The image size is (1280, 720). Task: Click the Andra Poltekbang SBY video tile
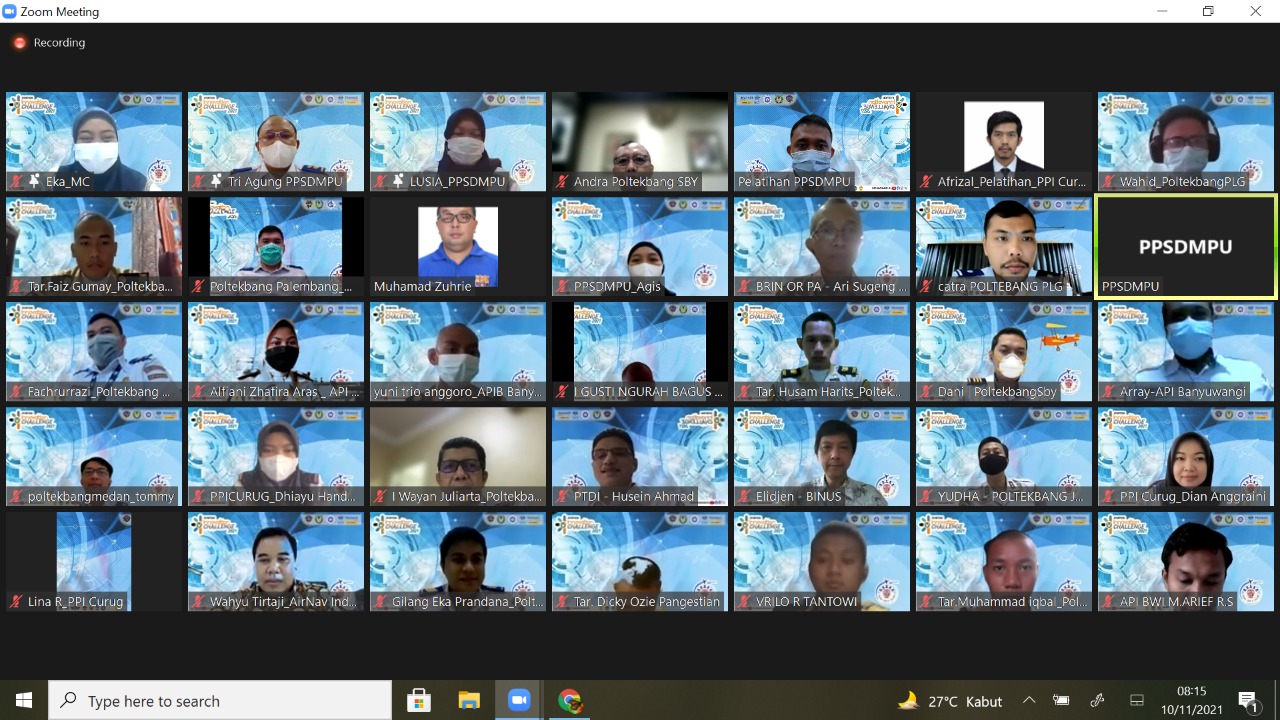click(640, 140)
